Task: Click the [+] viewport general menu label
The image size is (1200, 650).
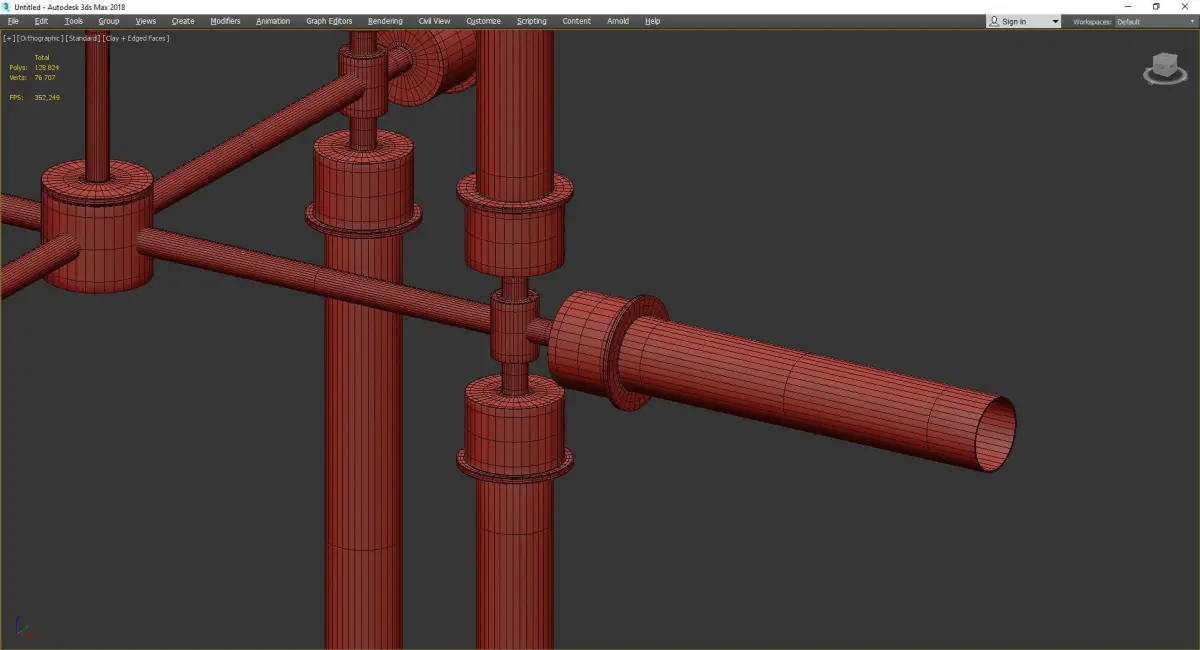Action: click(8, 38)
